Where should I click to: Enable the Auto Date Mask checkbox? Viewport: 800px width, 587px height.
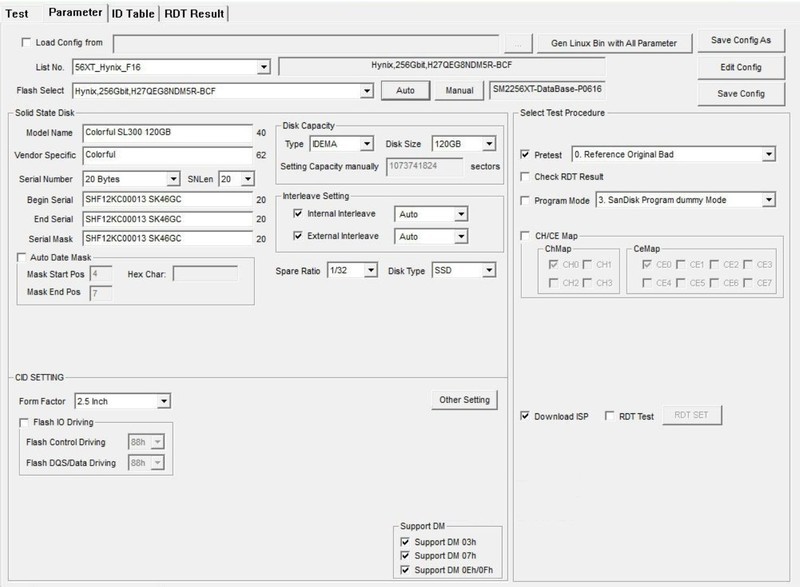coord(23,257)
